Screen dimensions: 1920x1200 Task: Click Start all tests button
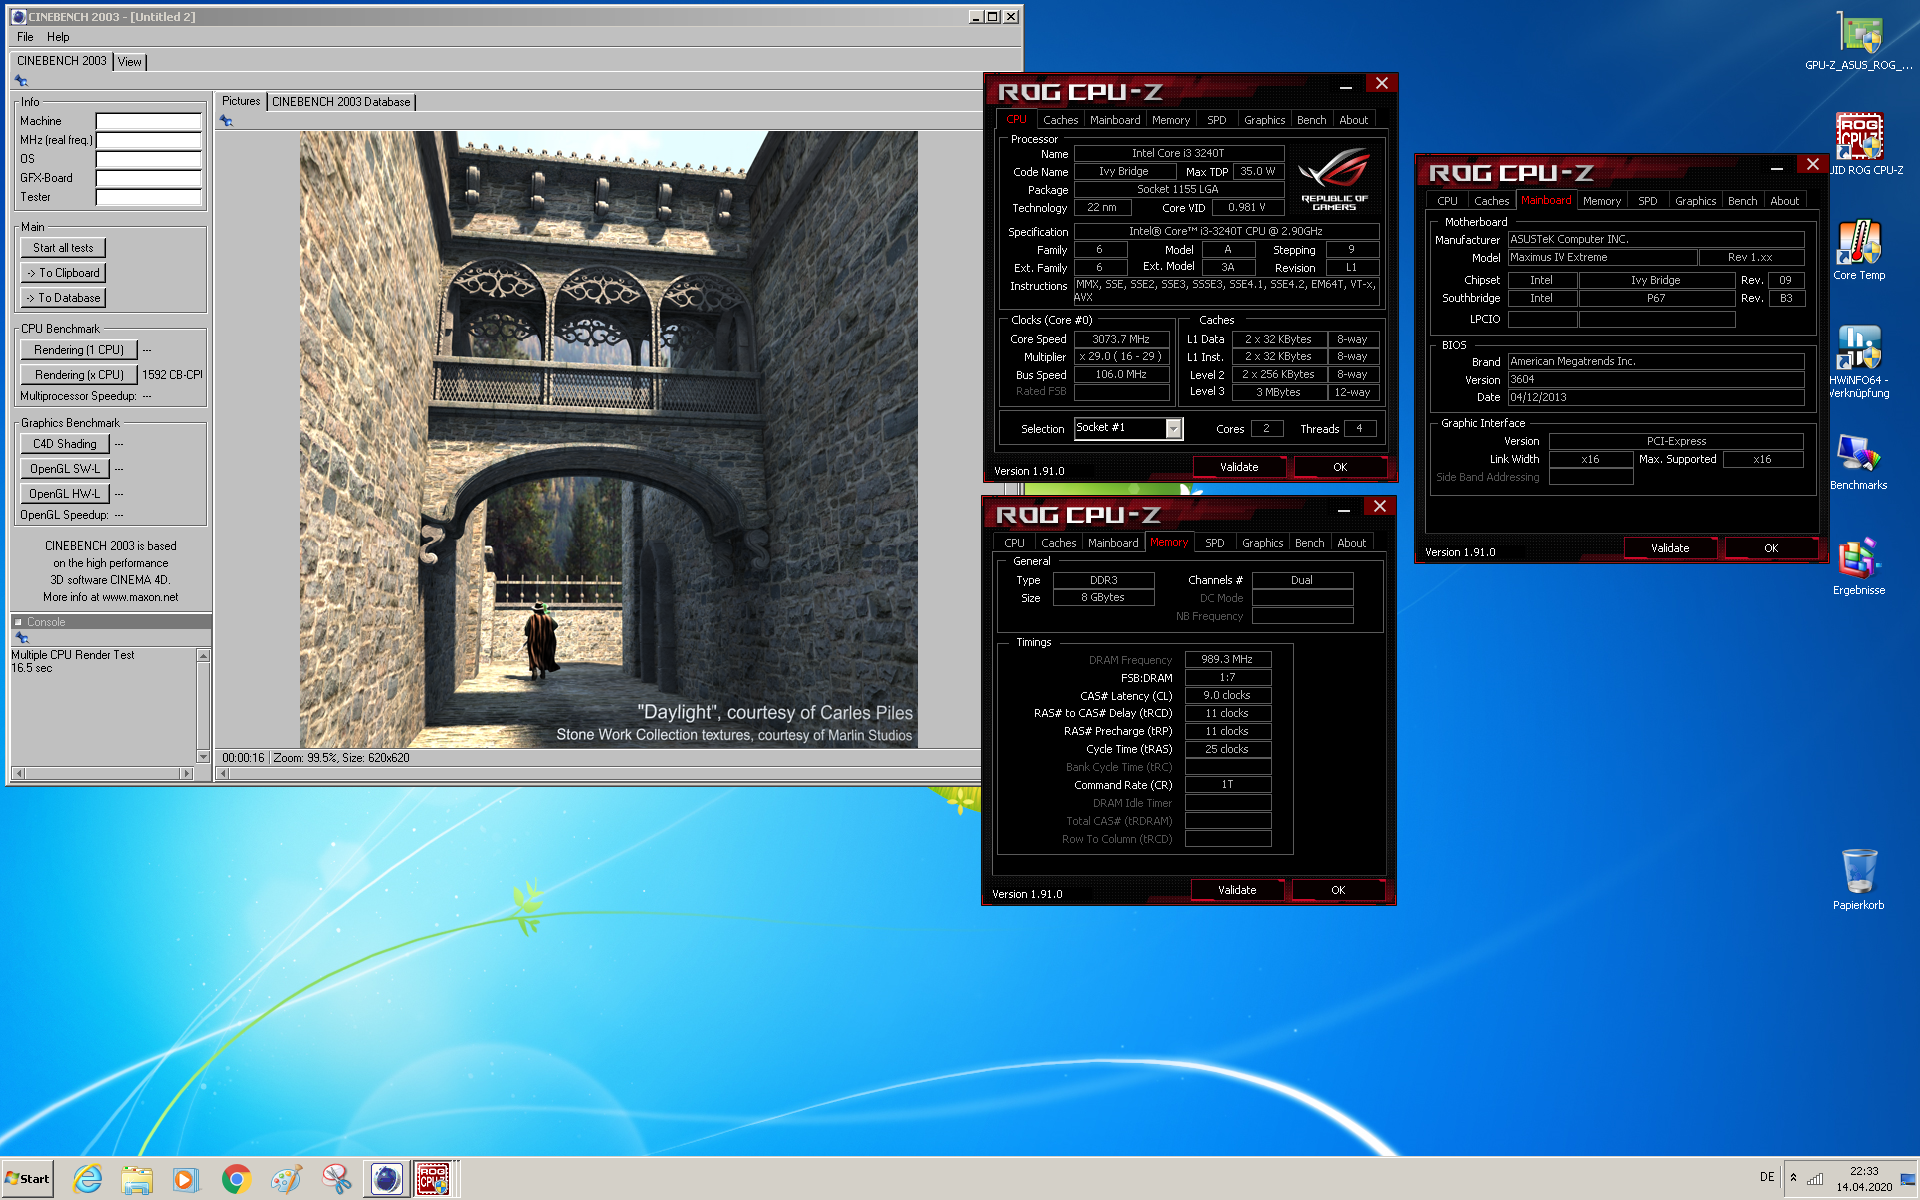point(63,248)
